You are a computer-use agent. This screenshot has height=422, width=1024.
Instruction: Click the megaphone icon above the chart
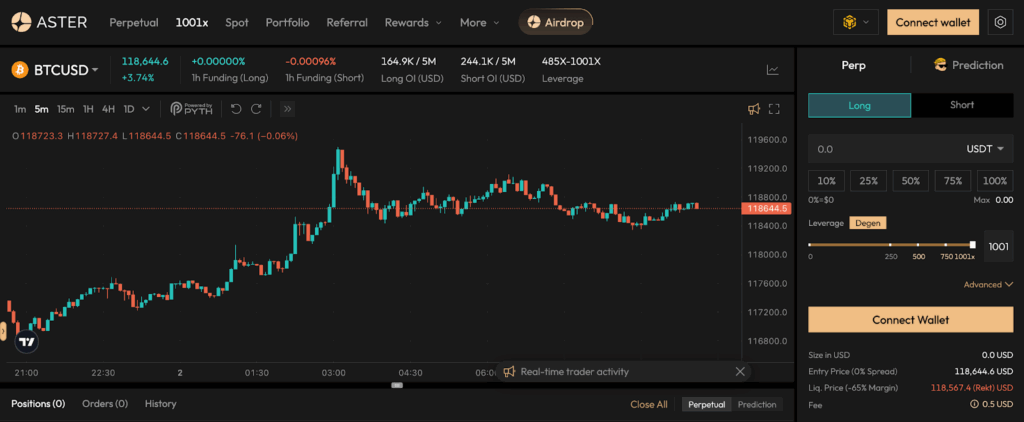tap(754, 109)
